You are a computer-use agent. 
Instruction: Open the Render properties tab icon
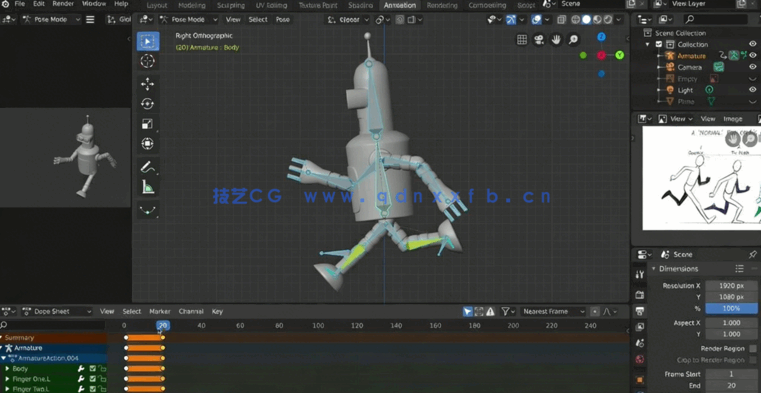click(640, 295)
